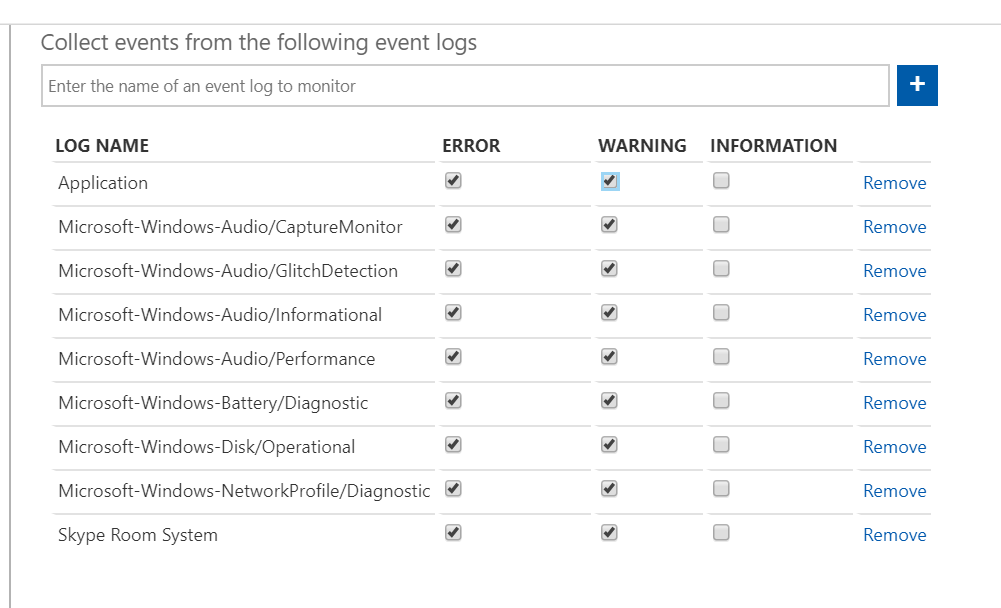Uncheck Error for Microsoft-Windows-Battery/Diagnostic
This screenshot has height=608, width=1001.
coord(453,401)
